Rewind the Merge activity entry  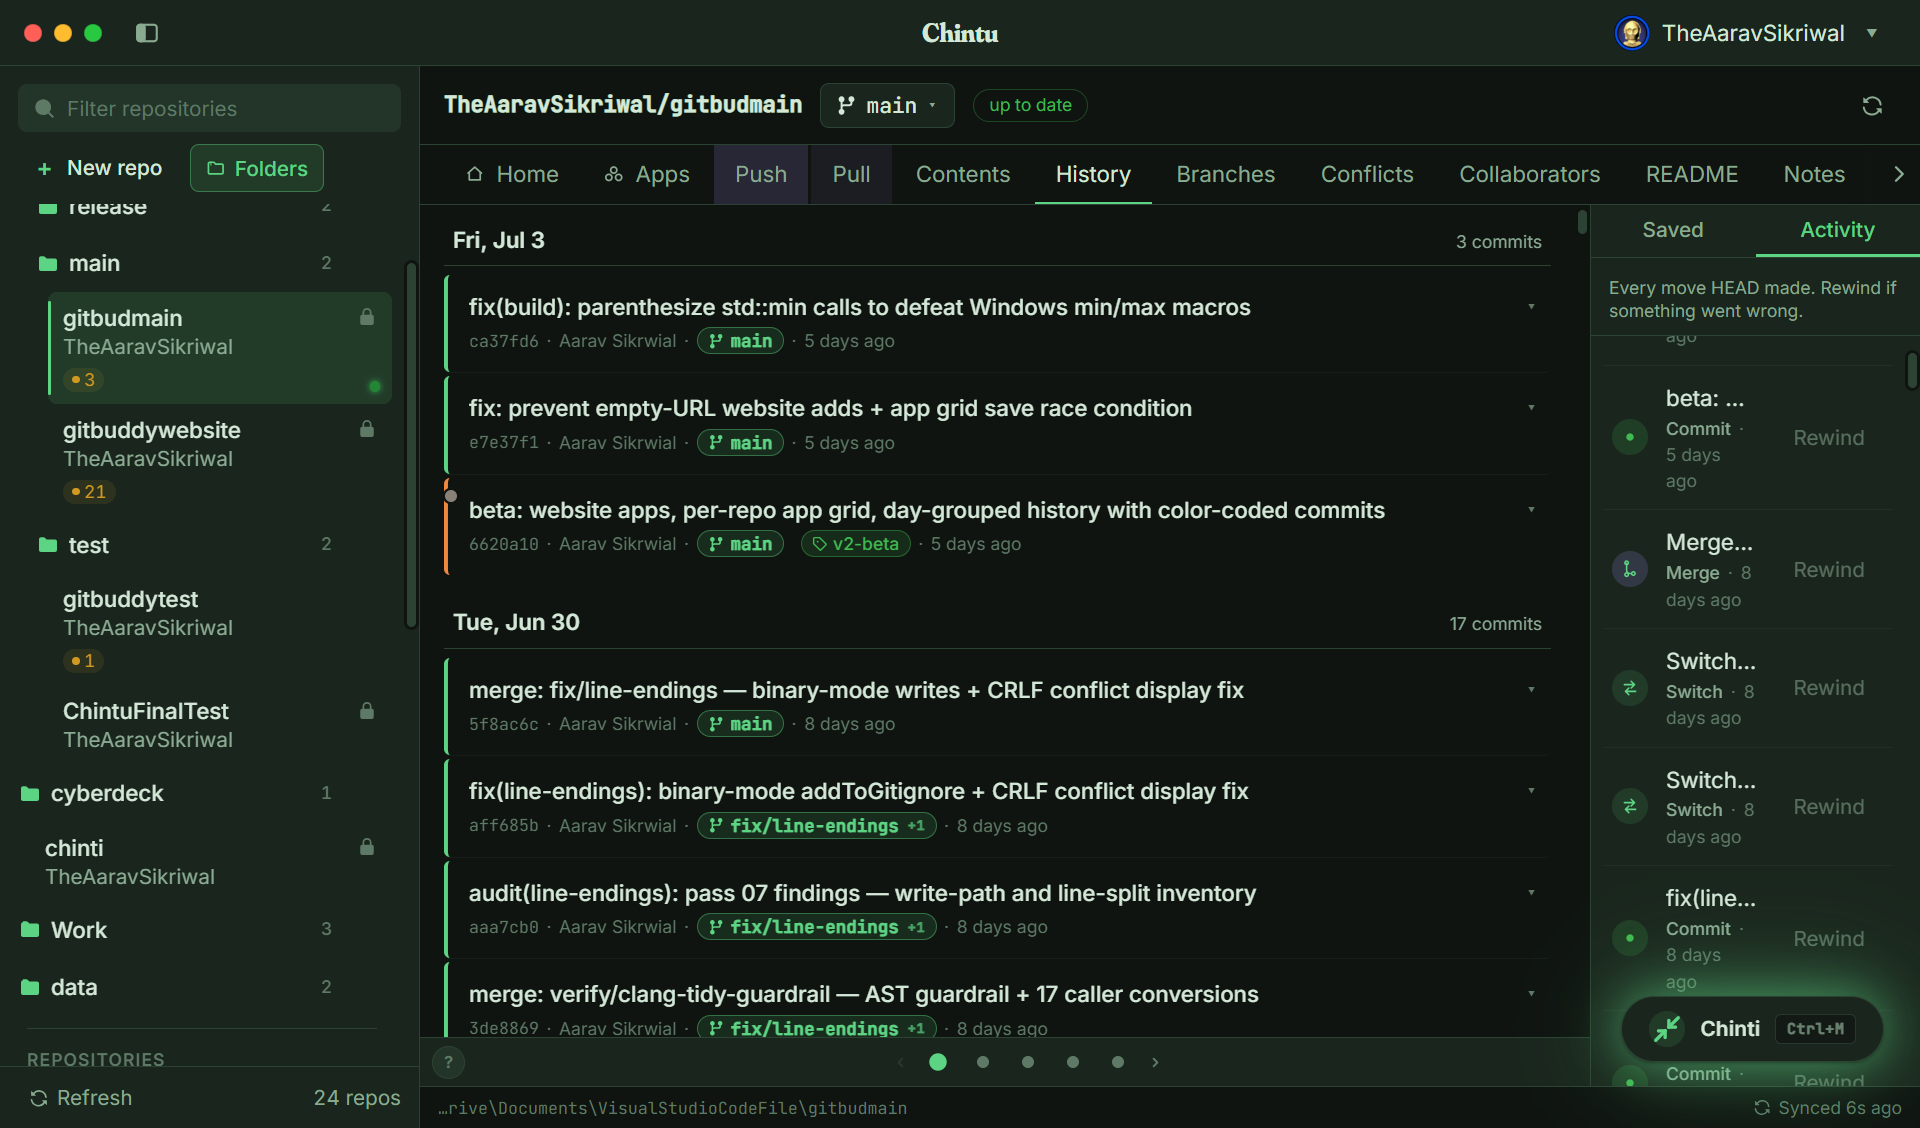pos(1828,570)
